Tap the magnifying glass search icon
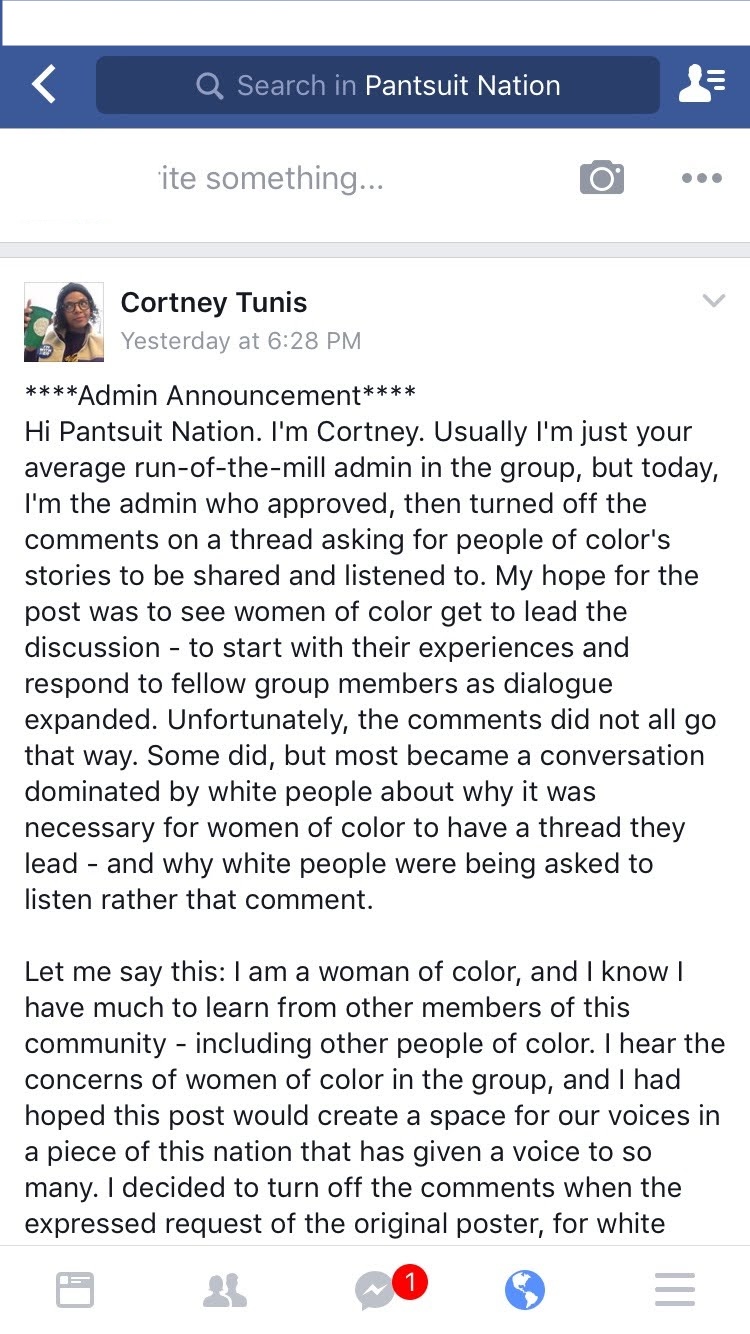This screenshot has width=750, height=1334. 209,86
